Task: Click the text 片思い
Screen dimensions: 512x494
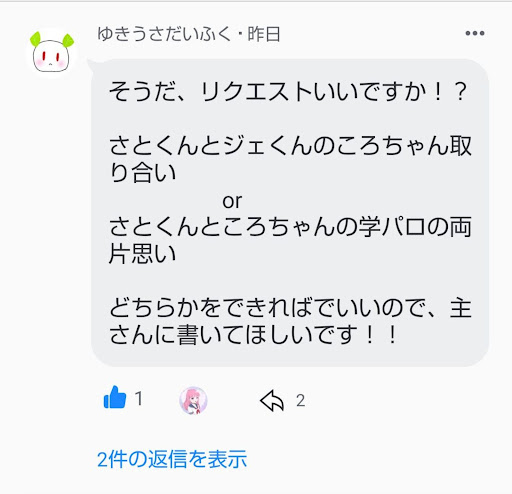Action: click(x=142, y=254)
